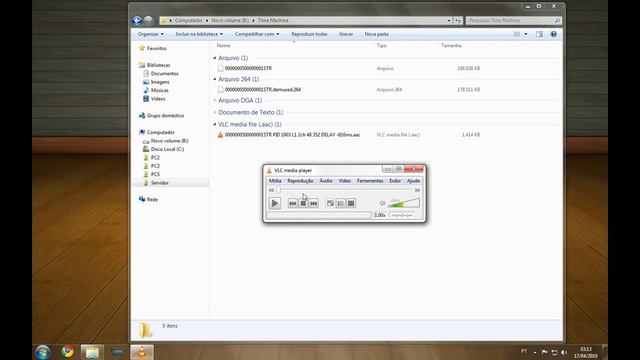
Task: Select the .aac audio file row
Action: point(348,135)
